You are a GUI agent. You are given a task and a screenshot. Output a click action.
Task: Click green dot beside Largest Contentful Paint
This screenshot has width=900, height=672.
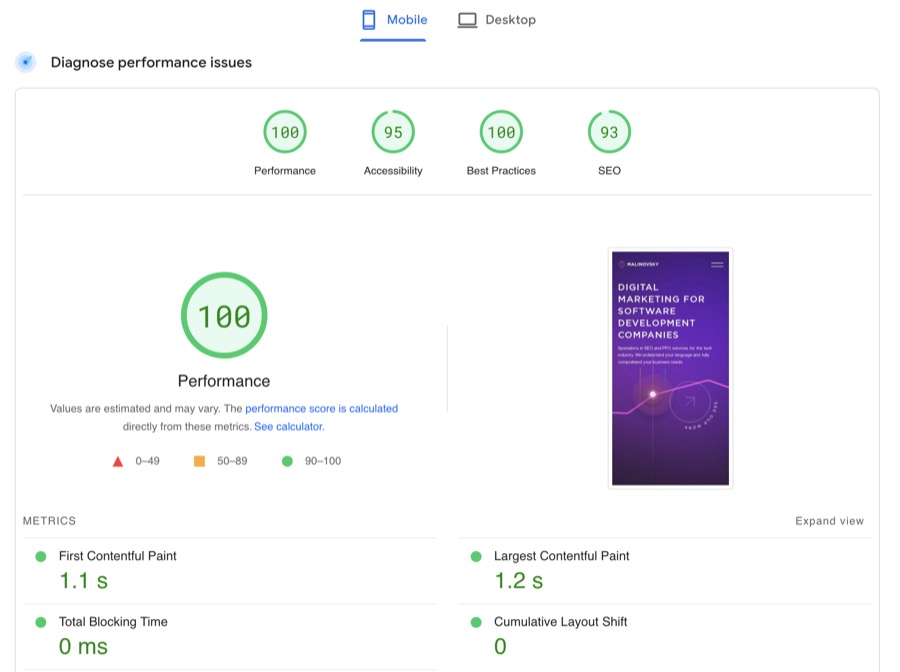476,556
